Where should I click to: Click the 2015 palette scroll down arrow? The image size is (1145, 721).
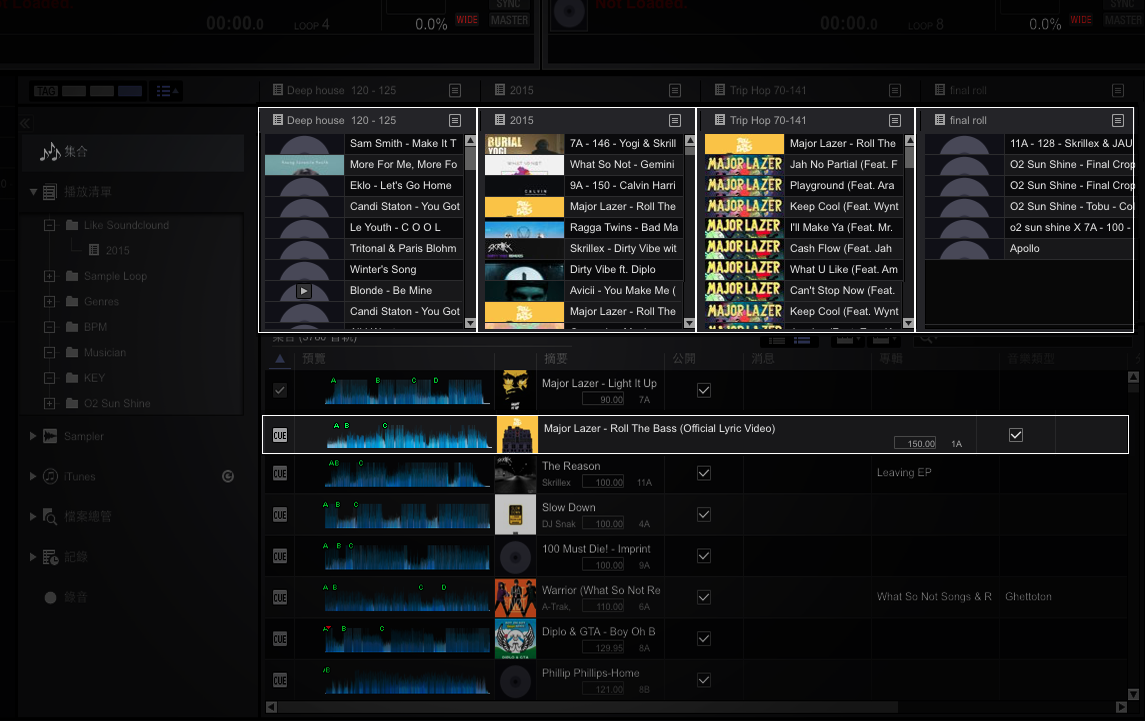pos(689,323)
